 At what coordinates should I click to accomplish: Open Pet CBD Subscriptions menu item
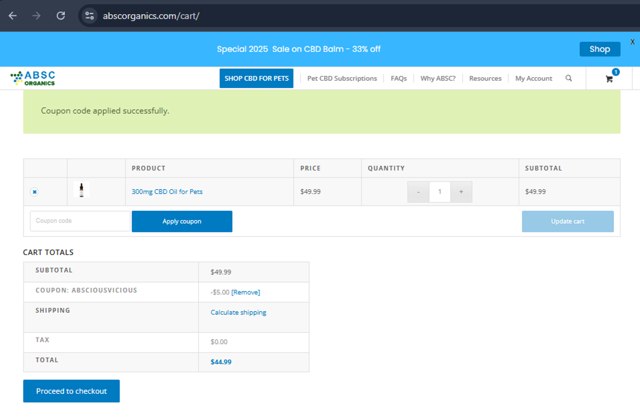[342, 78]
